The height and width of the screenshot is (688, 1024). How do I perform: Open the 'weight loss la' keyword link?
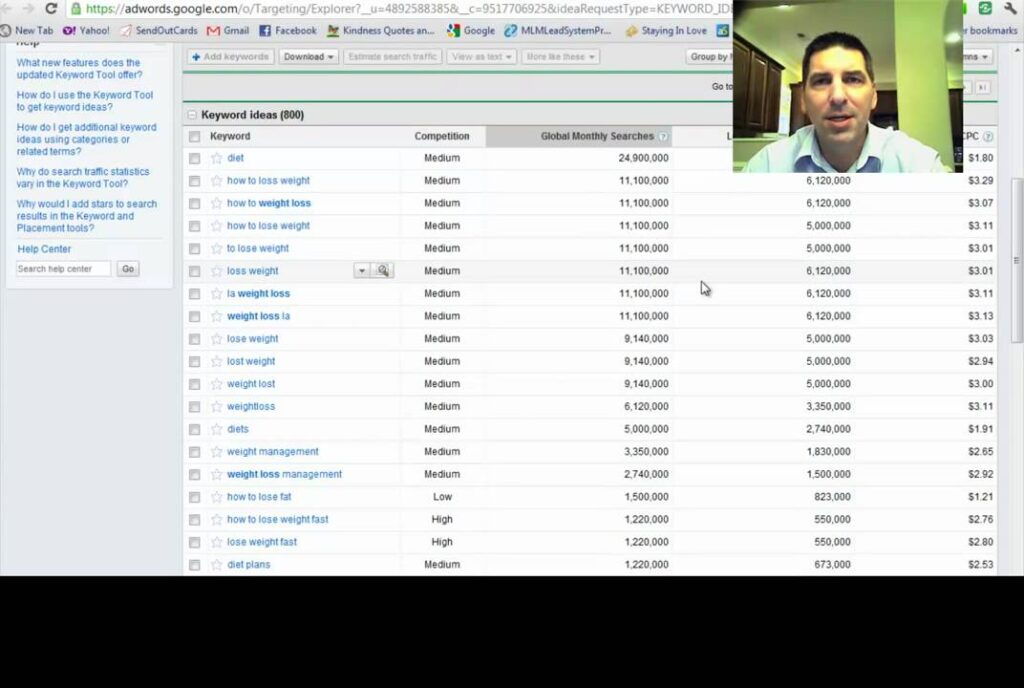pos(258,316)
